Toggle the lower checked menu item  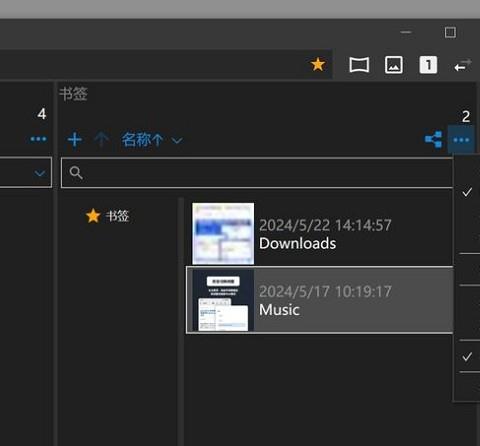(467, 357)
